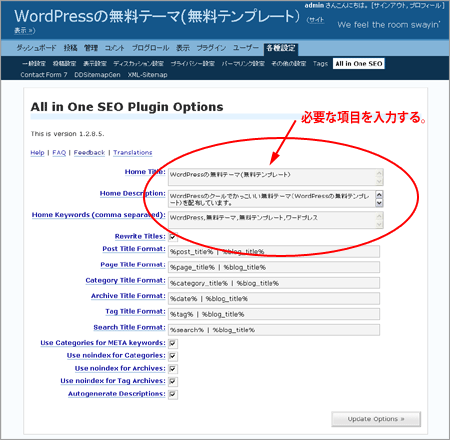
Task: Click the Tag Title Format field
Action: tap(274, 314)
